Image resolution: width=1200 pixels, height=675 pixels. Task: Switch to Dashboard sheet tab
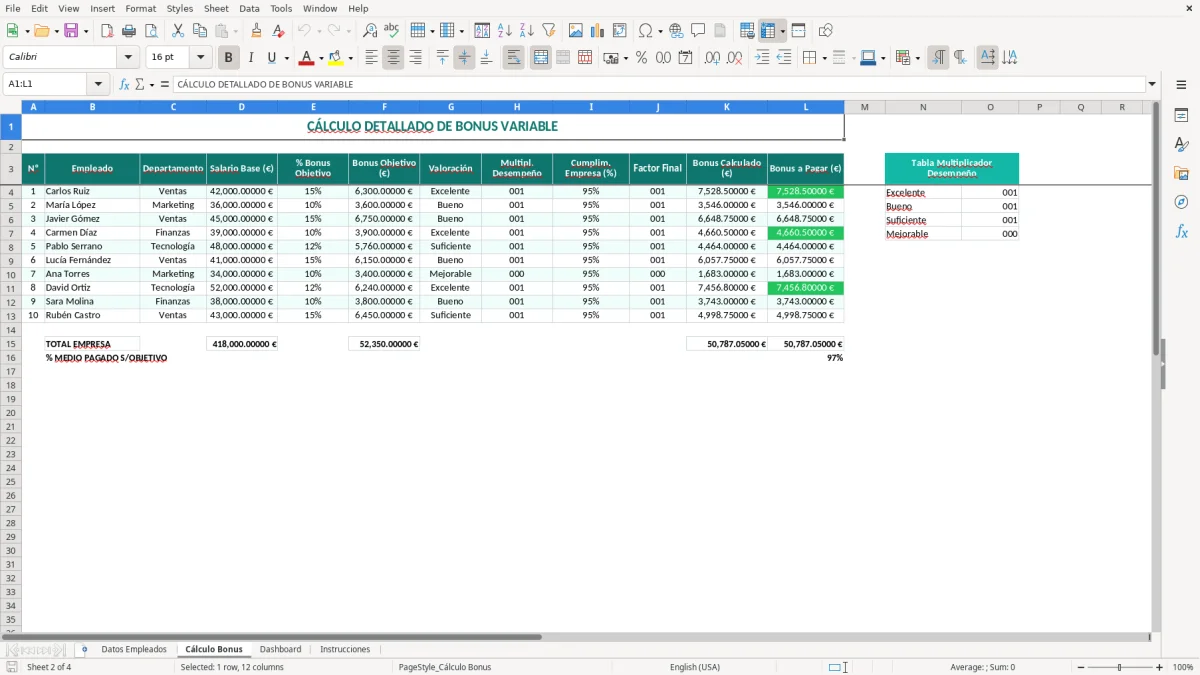280,649
